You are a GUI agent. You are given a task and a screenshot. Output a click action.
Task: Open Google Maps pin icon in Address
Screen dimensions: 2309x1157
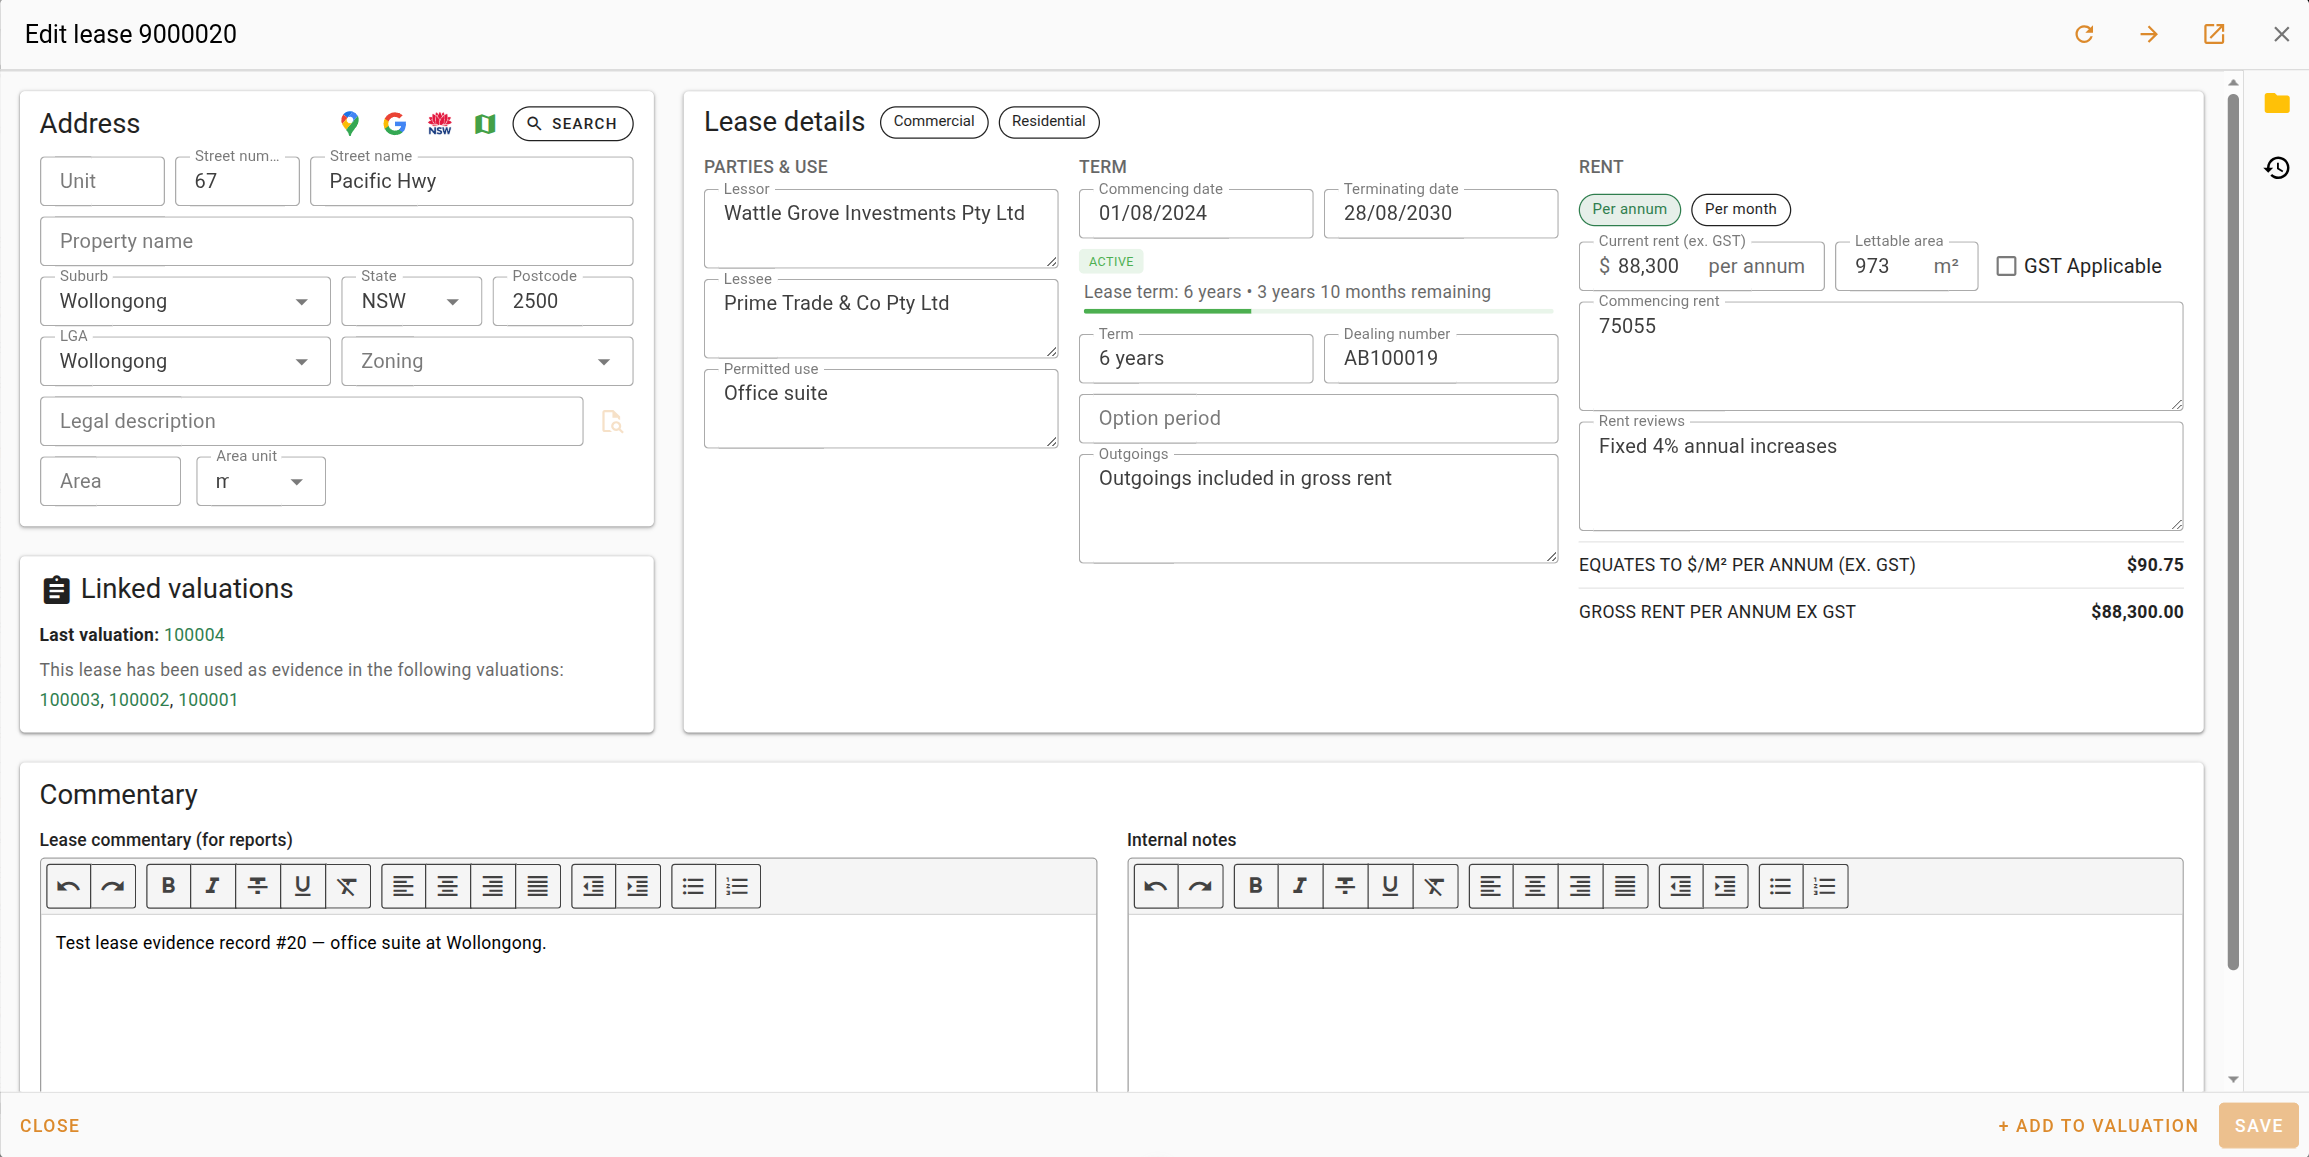[349, 123]
